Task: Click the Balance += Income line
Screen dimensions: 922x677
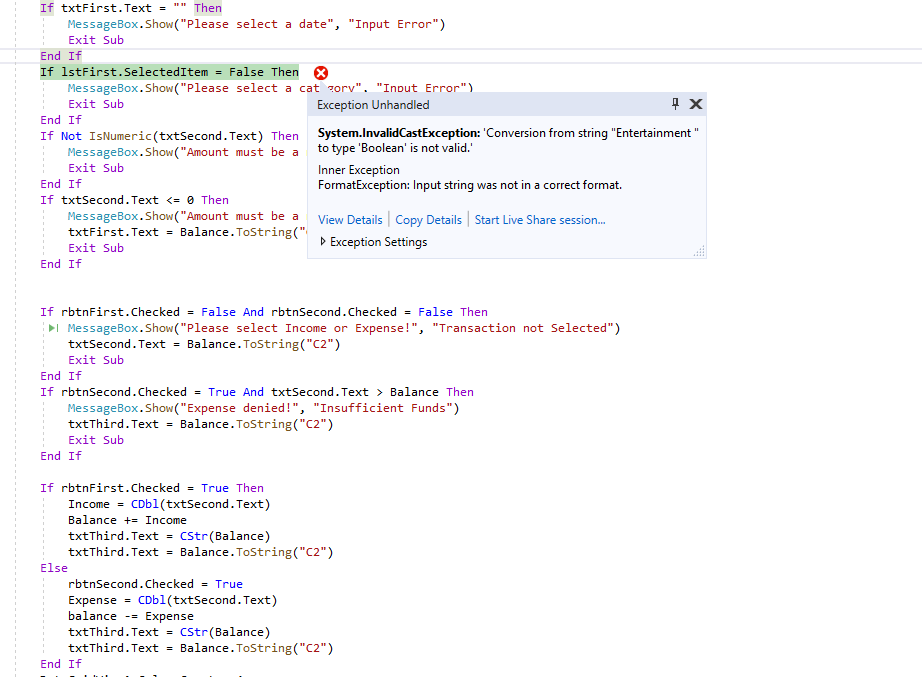Action: 123,519
